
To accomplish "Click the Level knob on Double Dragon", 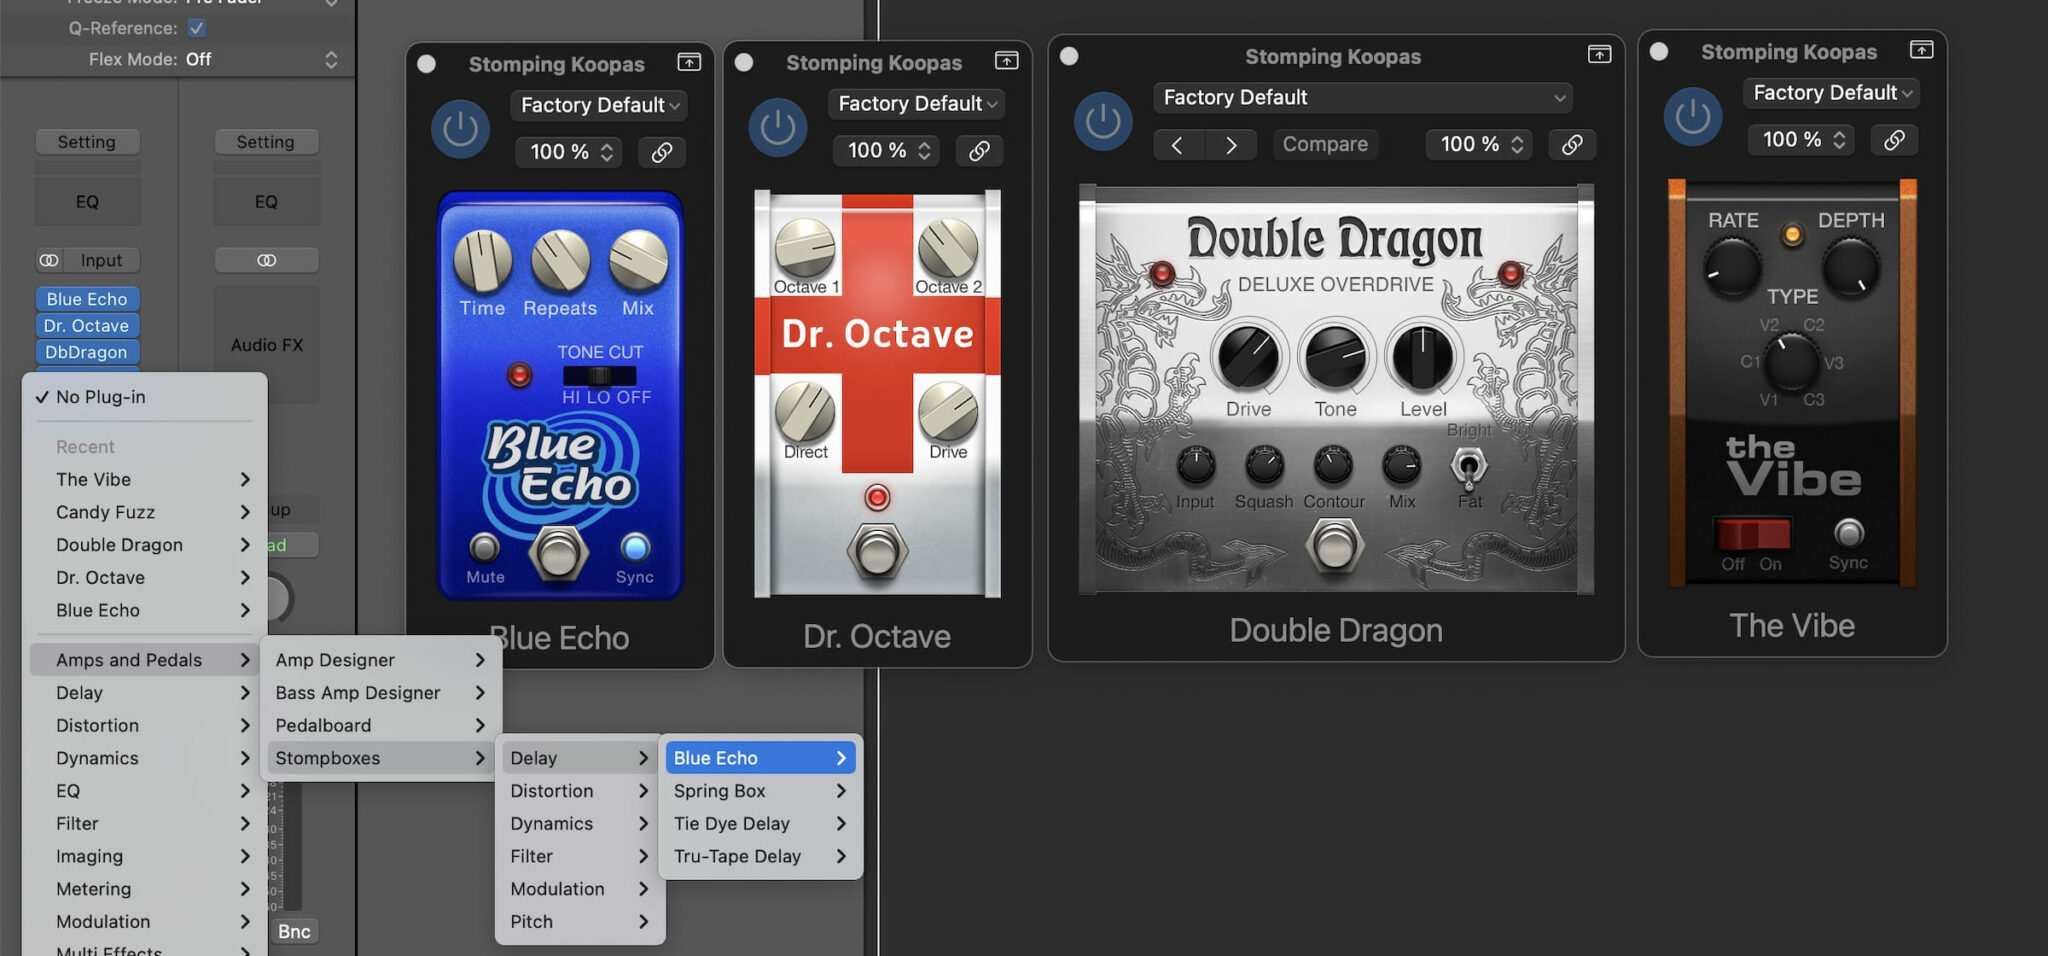I will coord(1422,357).
